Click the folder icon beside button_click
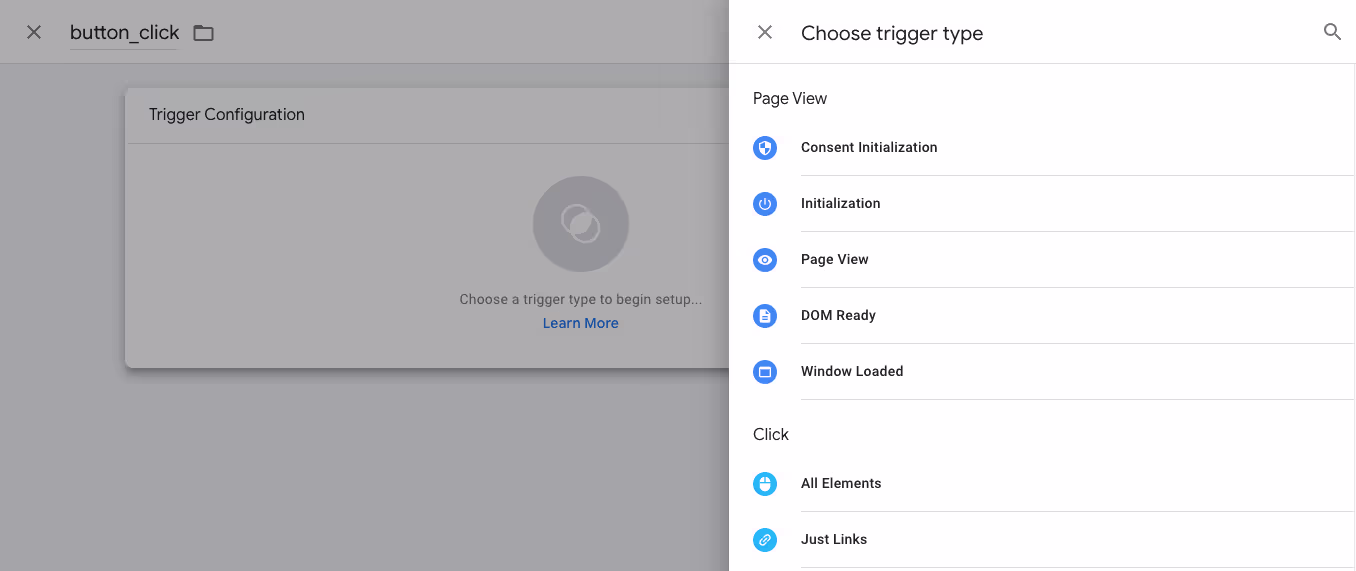The image size is (1356, 571). (204, 33)
